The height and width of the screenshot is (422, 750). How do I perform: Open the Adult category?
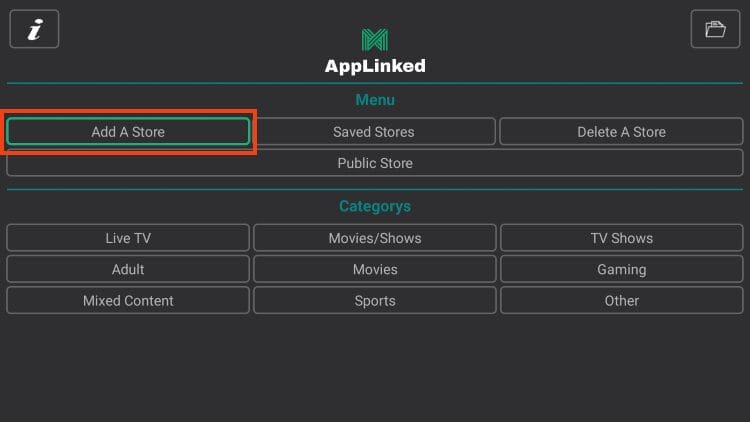pos(128,269)
